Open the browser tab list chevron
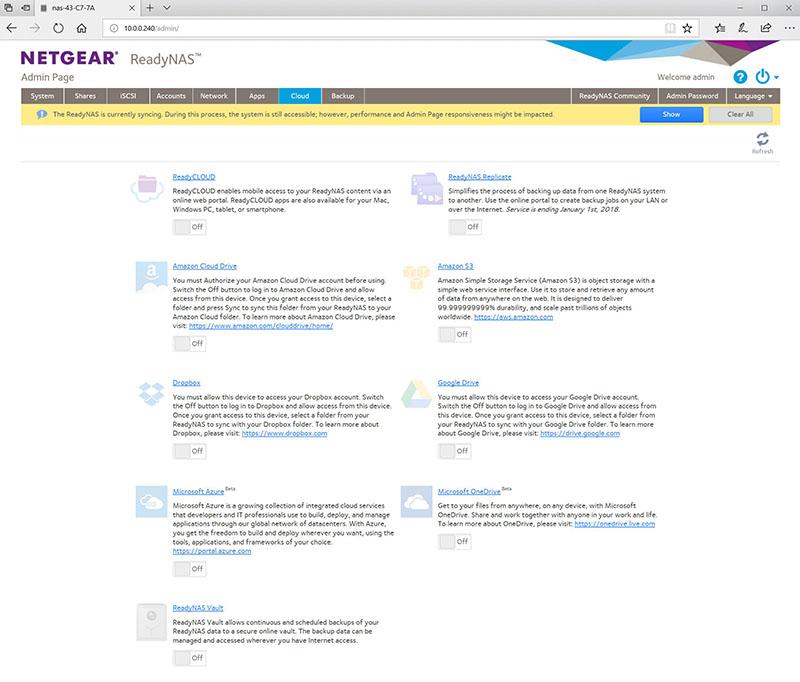800x682 pixels. pos(166,8)
